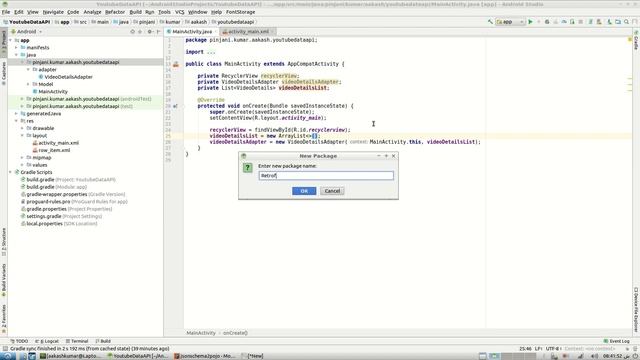
Task: Expand the collapsed import block
Action: pos(211,52)
